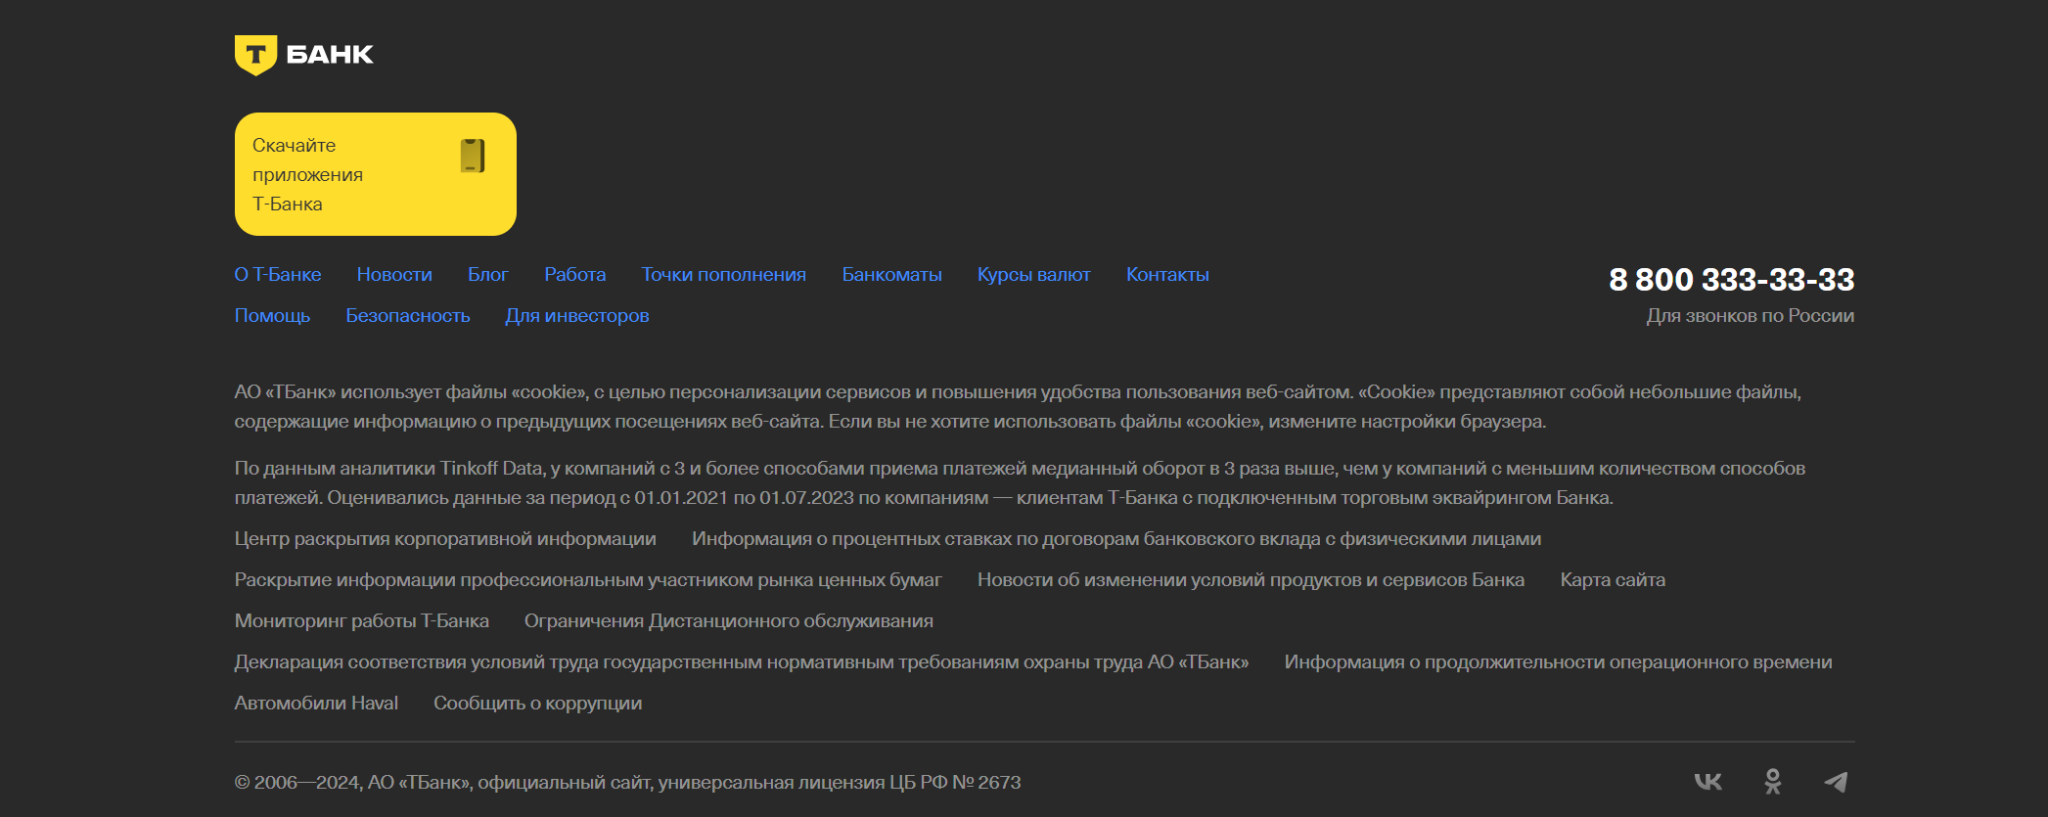The height and width of the screenshot is (817, 2048).
Task: Open the Telegram channel icon
Action: tap(1836, 782)
